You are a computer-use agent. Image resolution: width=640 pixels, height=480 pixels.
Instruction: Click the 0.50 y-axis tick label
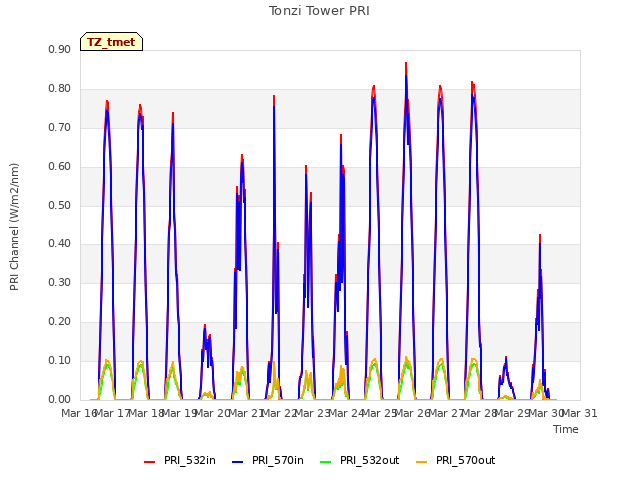coord(60,205)
